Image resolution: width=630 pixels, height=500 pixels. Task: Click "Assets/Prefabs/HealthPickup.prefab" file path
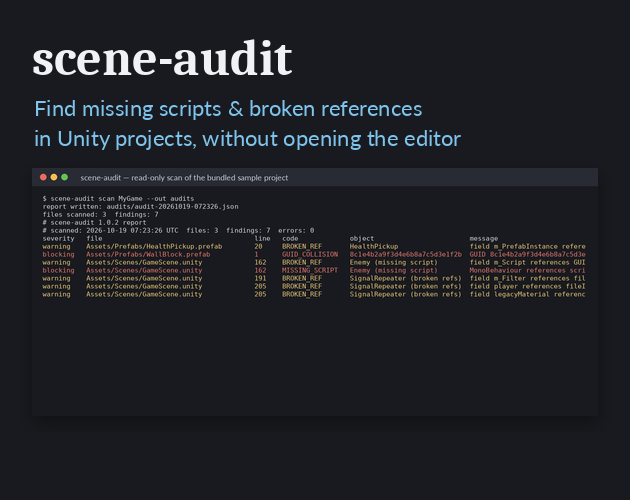pos(154,246)
